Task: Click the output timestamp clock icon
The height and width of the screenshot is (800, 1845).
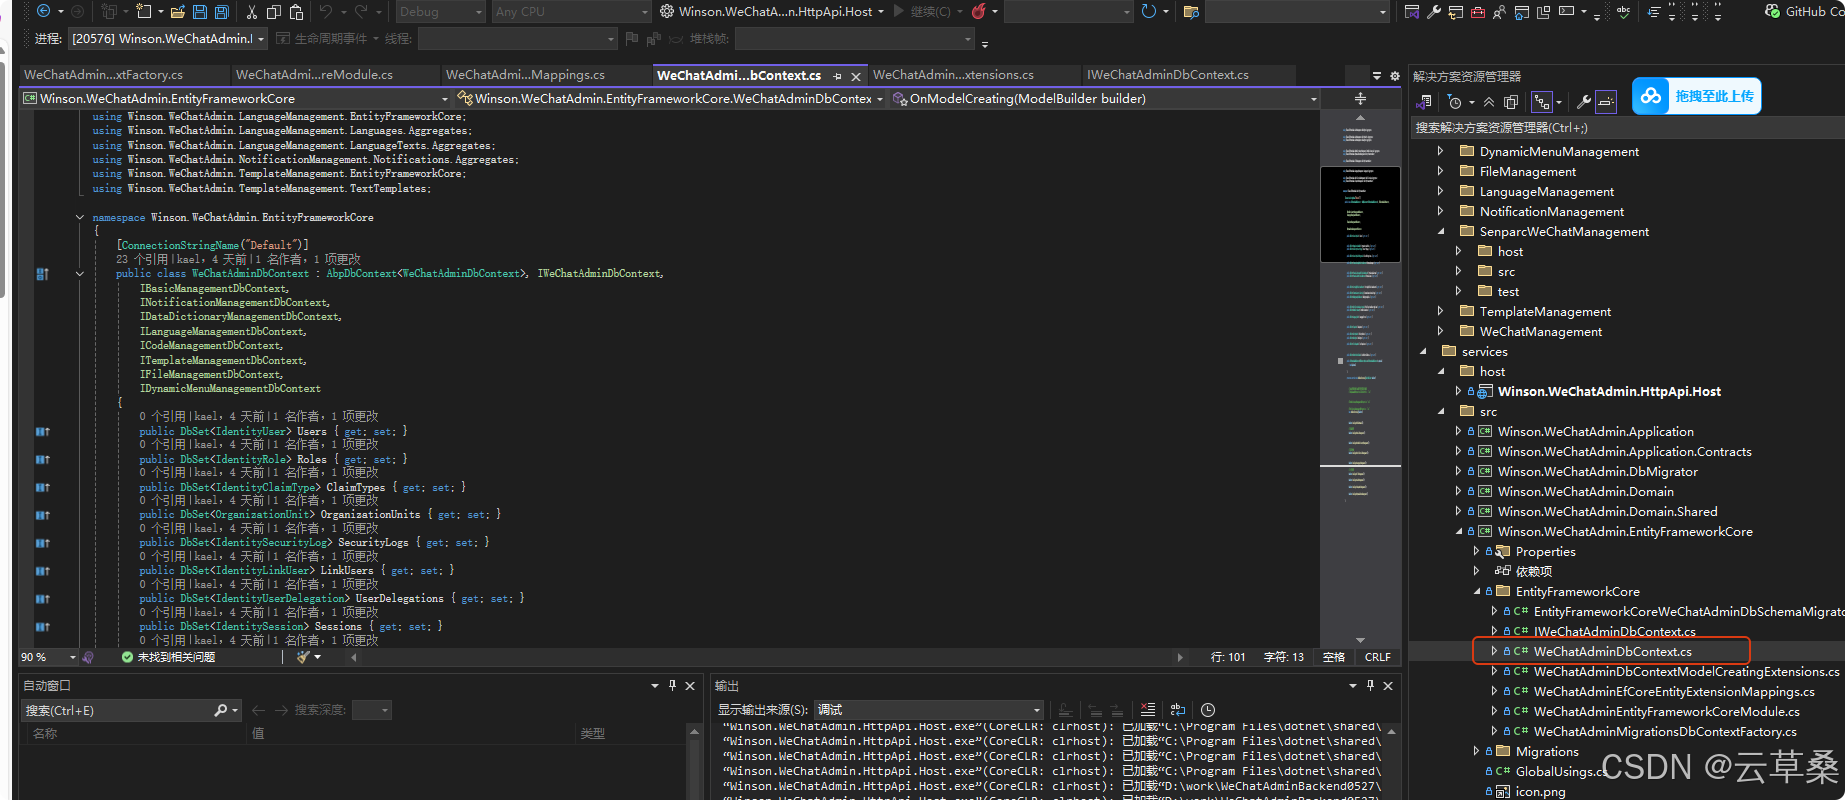Action: point(1208,710)
